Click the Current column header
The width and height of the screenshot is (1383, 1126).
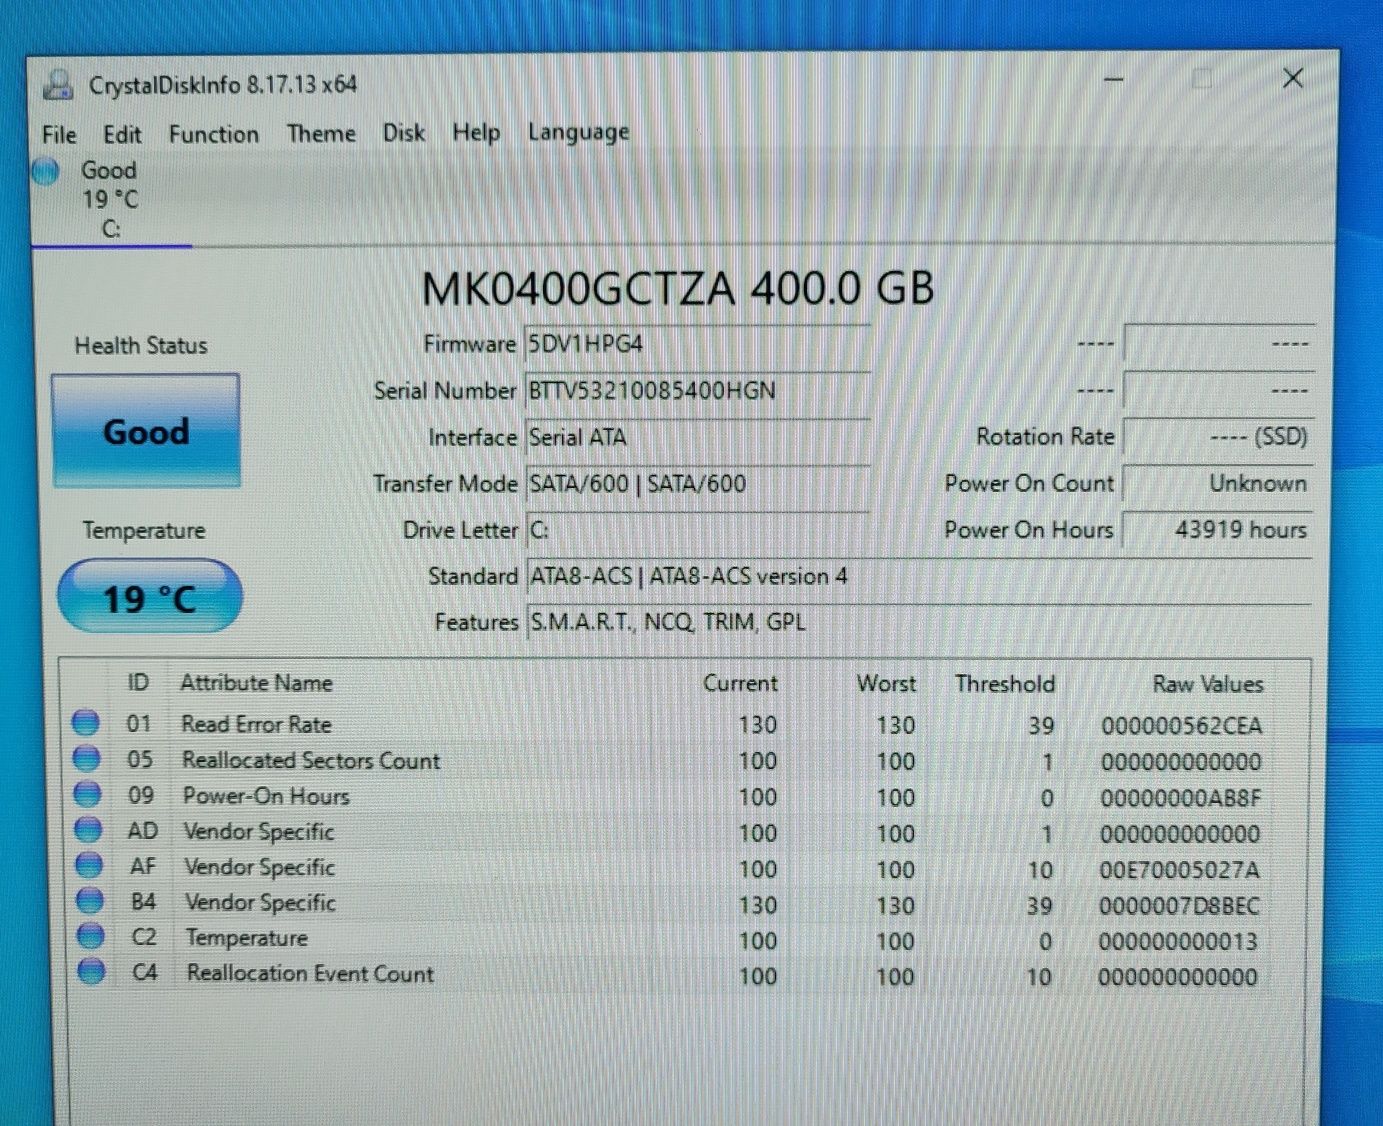coord(740,683)
